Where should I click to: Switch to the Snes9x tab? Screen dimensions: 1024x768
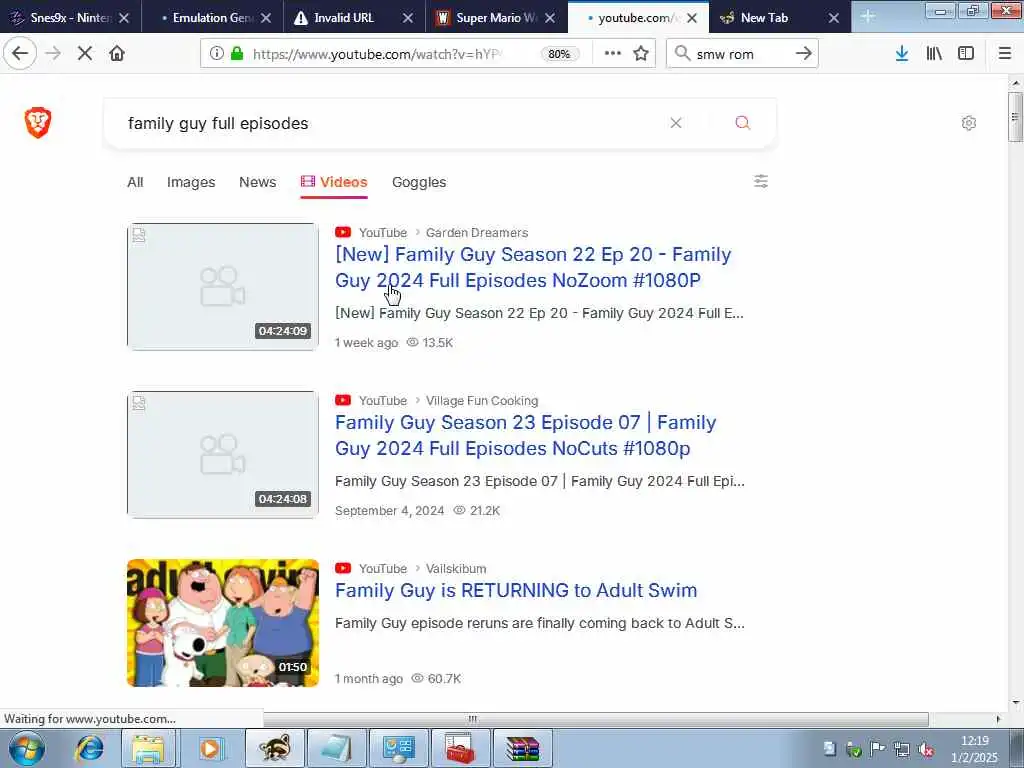(71, 18)
